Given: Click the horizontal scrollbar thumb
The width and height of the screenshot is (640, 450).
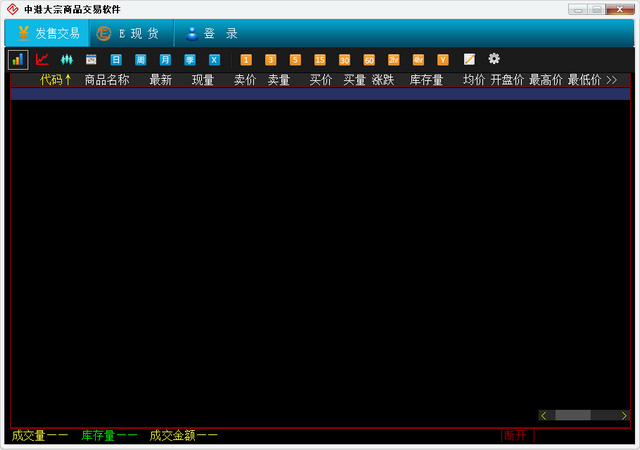Looking at the screenshot, I should pos(573,416).
